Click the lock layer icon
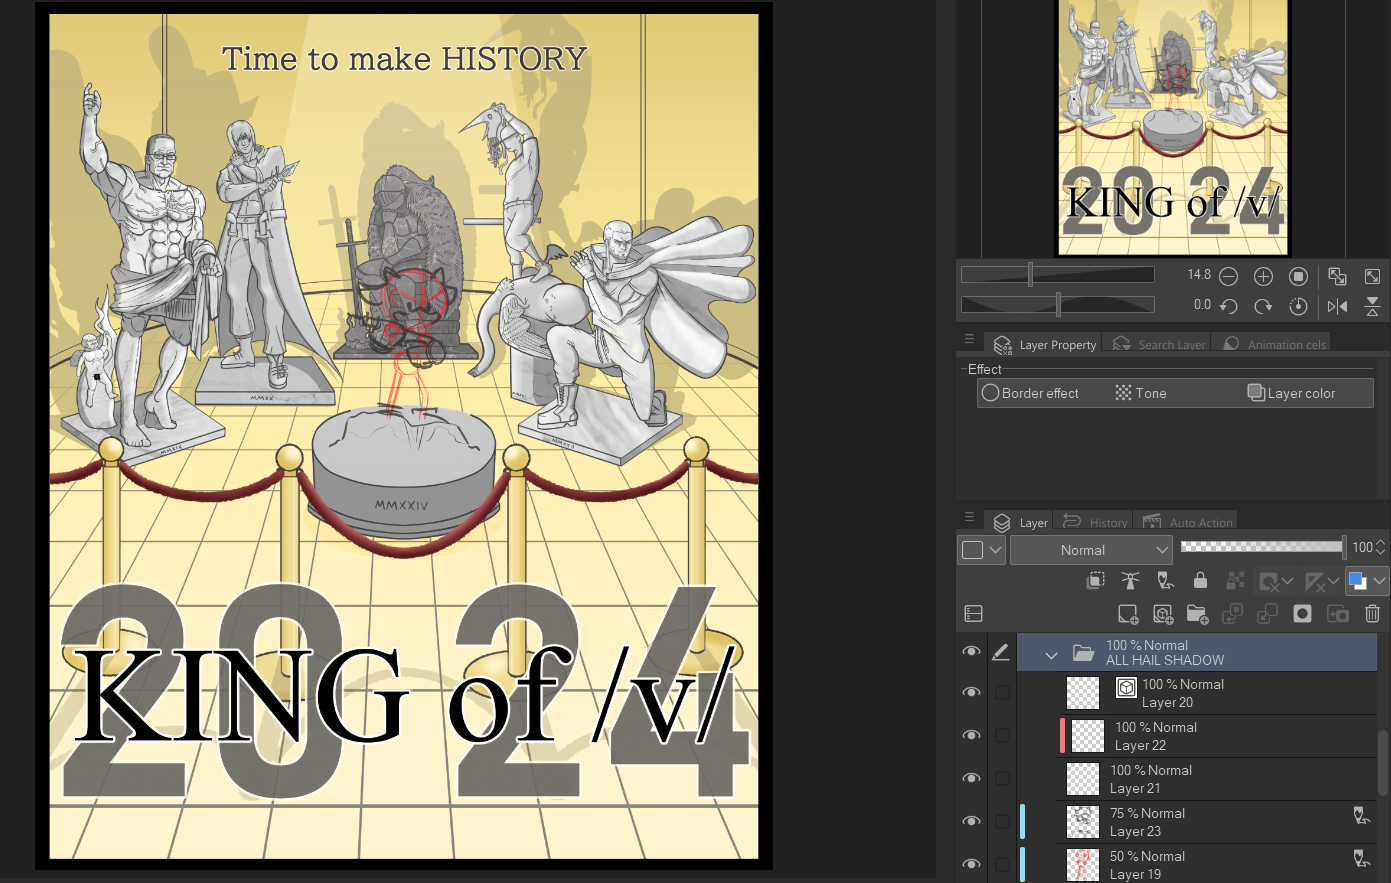 pyautogui.click(x=1200, y=580)
